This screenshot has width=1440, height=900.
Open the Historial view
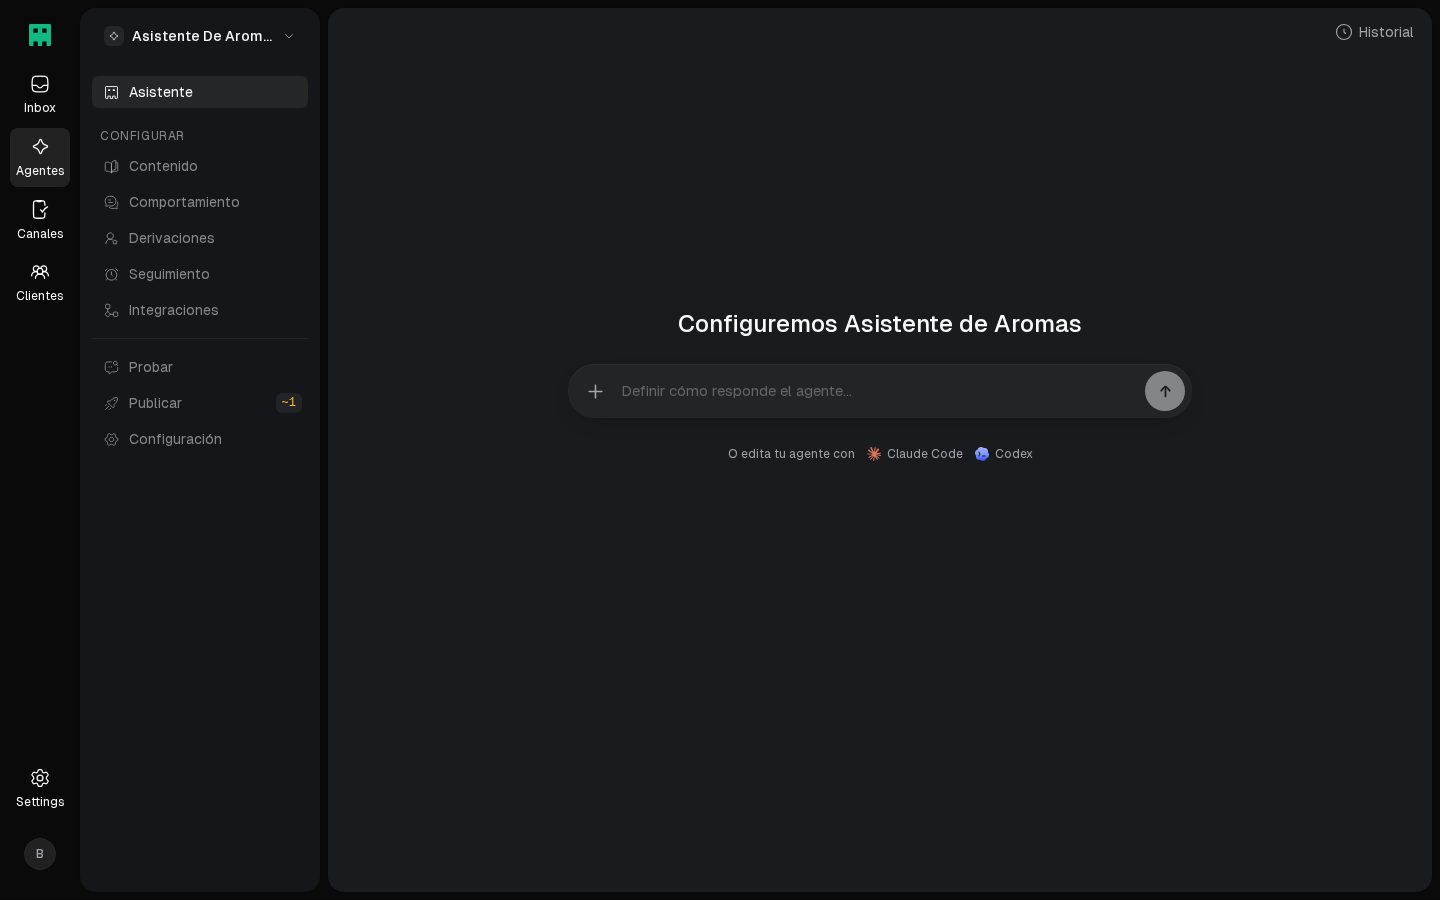[1374, 32]
